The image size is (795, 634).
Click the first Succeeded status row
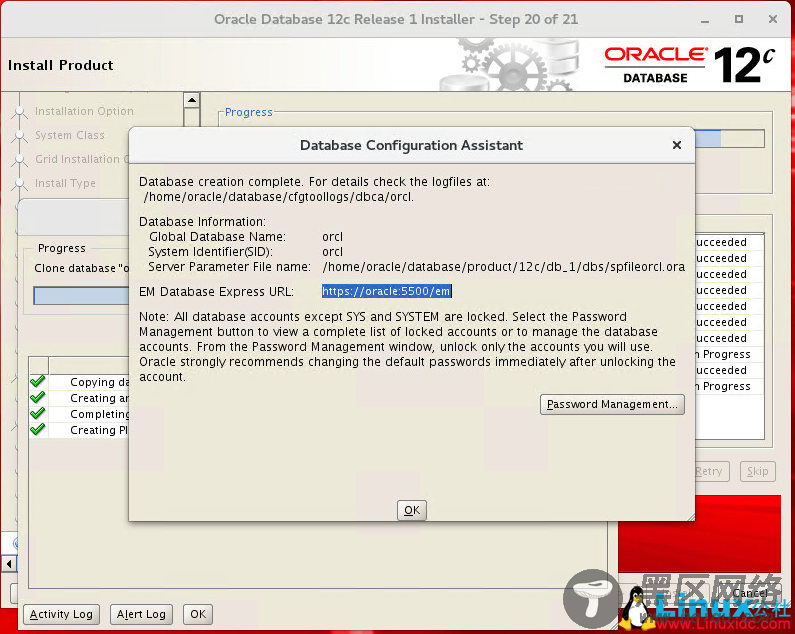pos(728,242)
